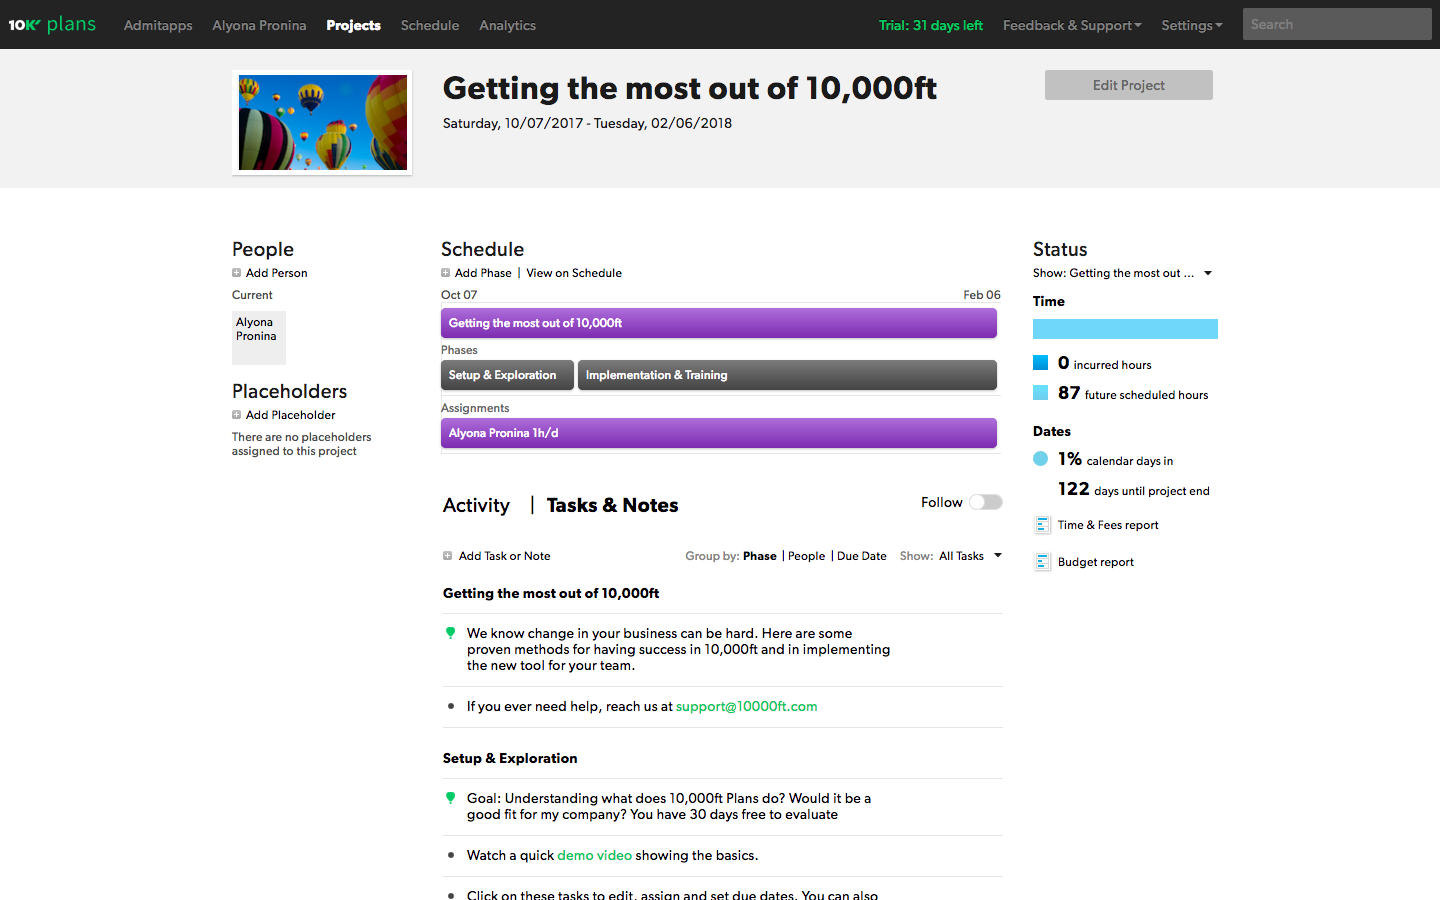Image resolution: width=1440 pixels, height=900 pixels.
Task: Click the 'We know change in your business' note text
Action: [x=678, y=649]
